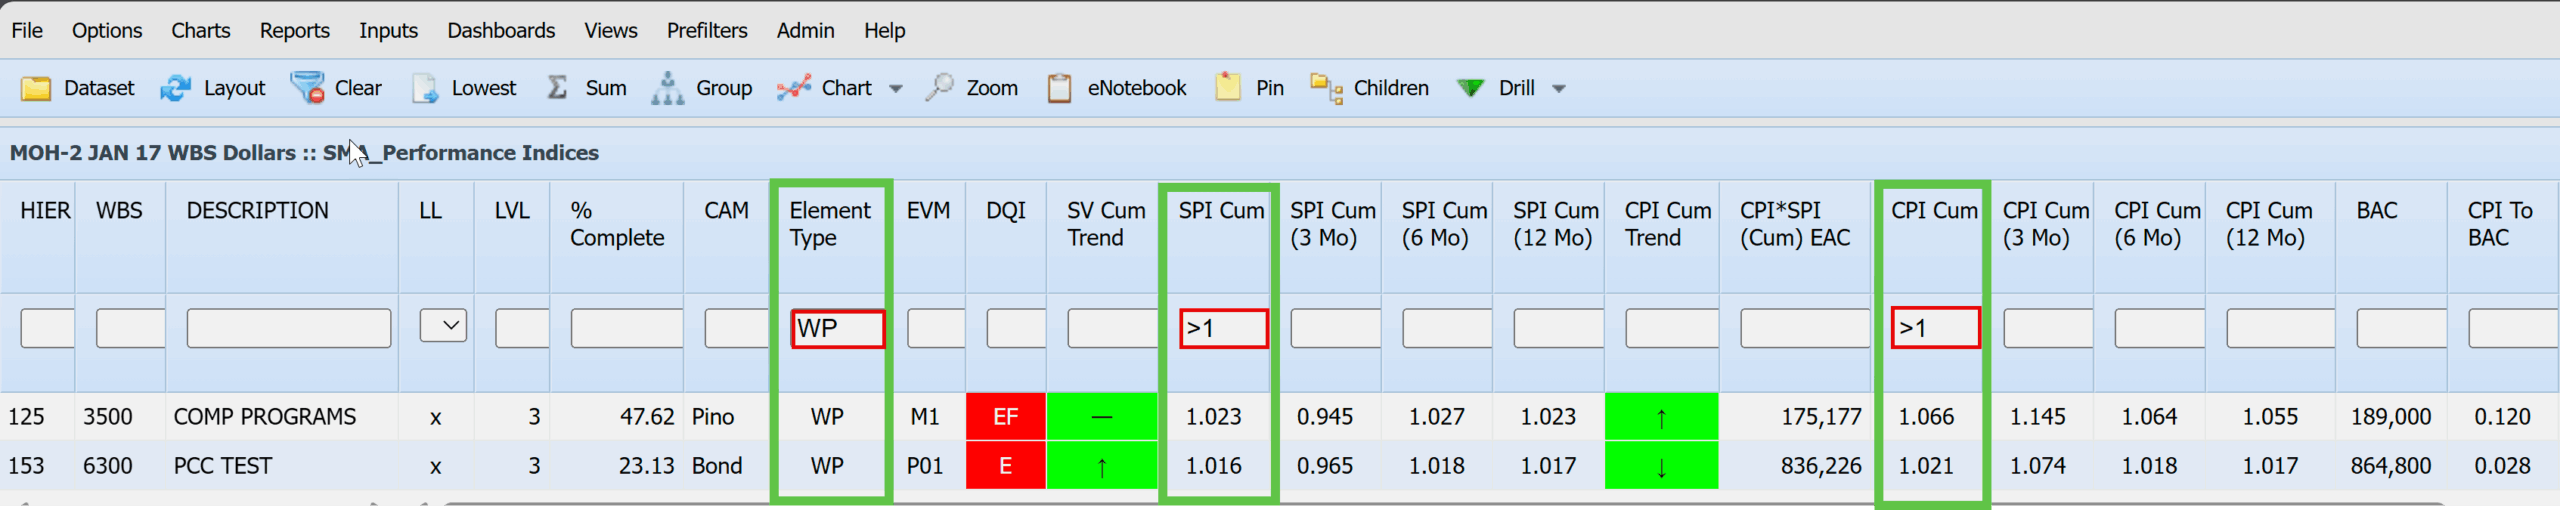Open the Reports menu

coord(294,30)
